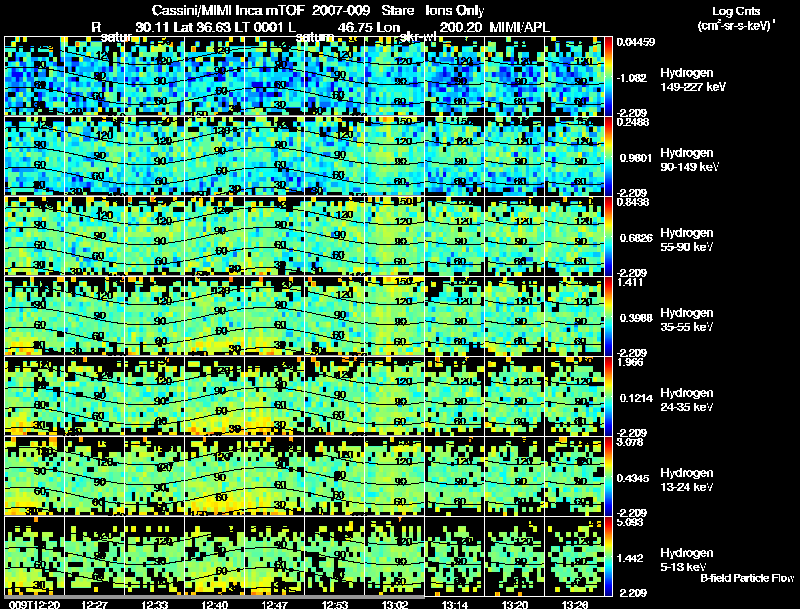The image size is (800, 609).
Task: Click the scale value '0.8438'
Action: (633, 202)
